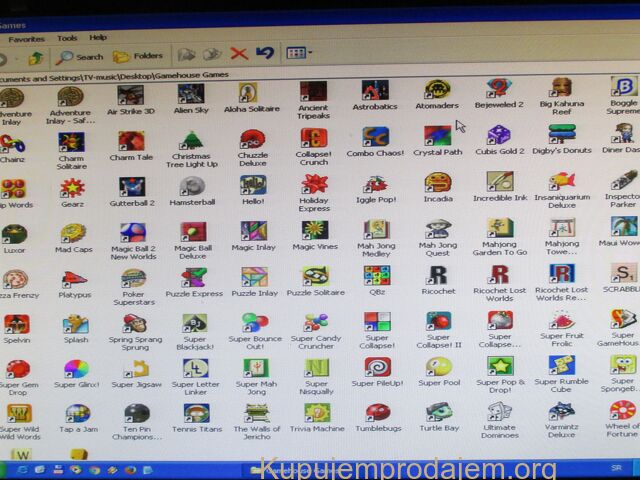Select the Platypus game icon
This screenshot has height=480, width=640.
(74, 279)
